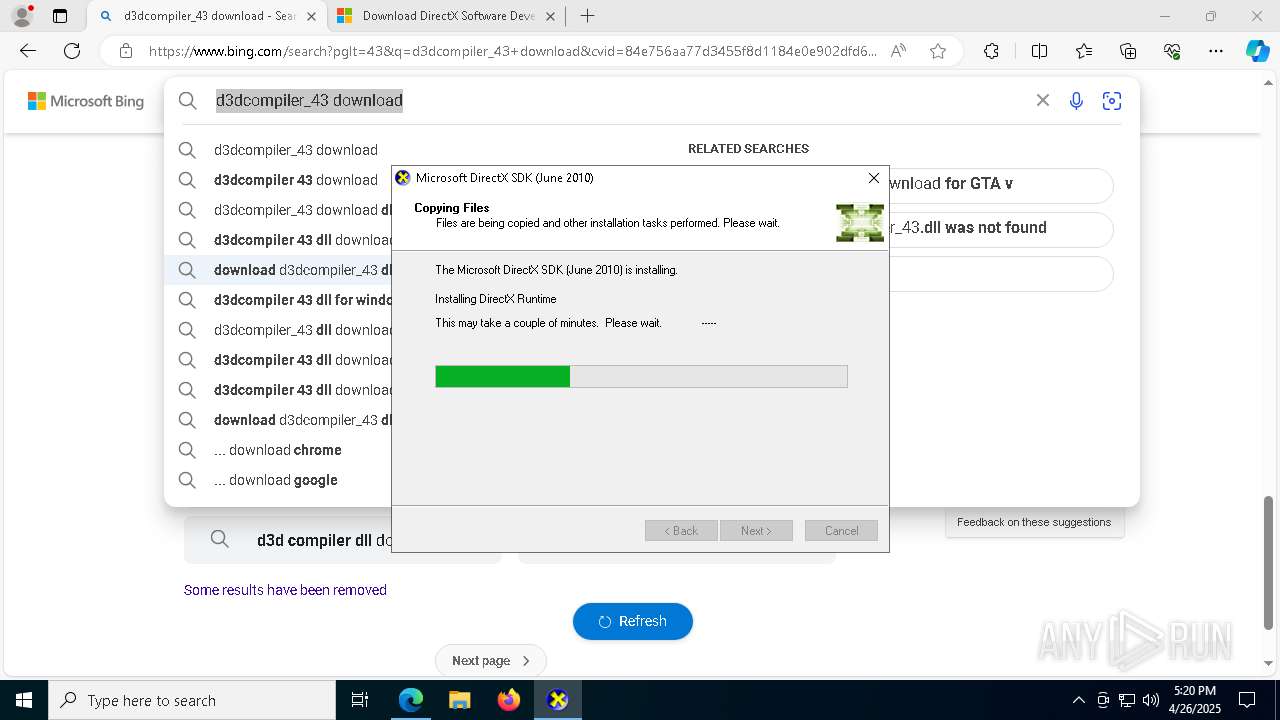This screenshot has width=1280, height=720.
Task: Click Bing search magnifier icon
Action: point(188,100)
